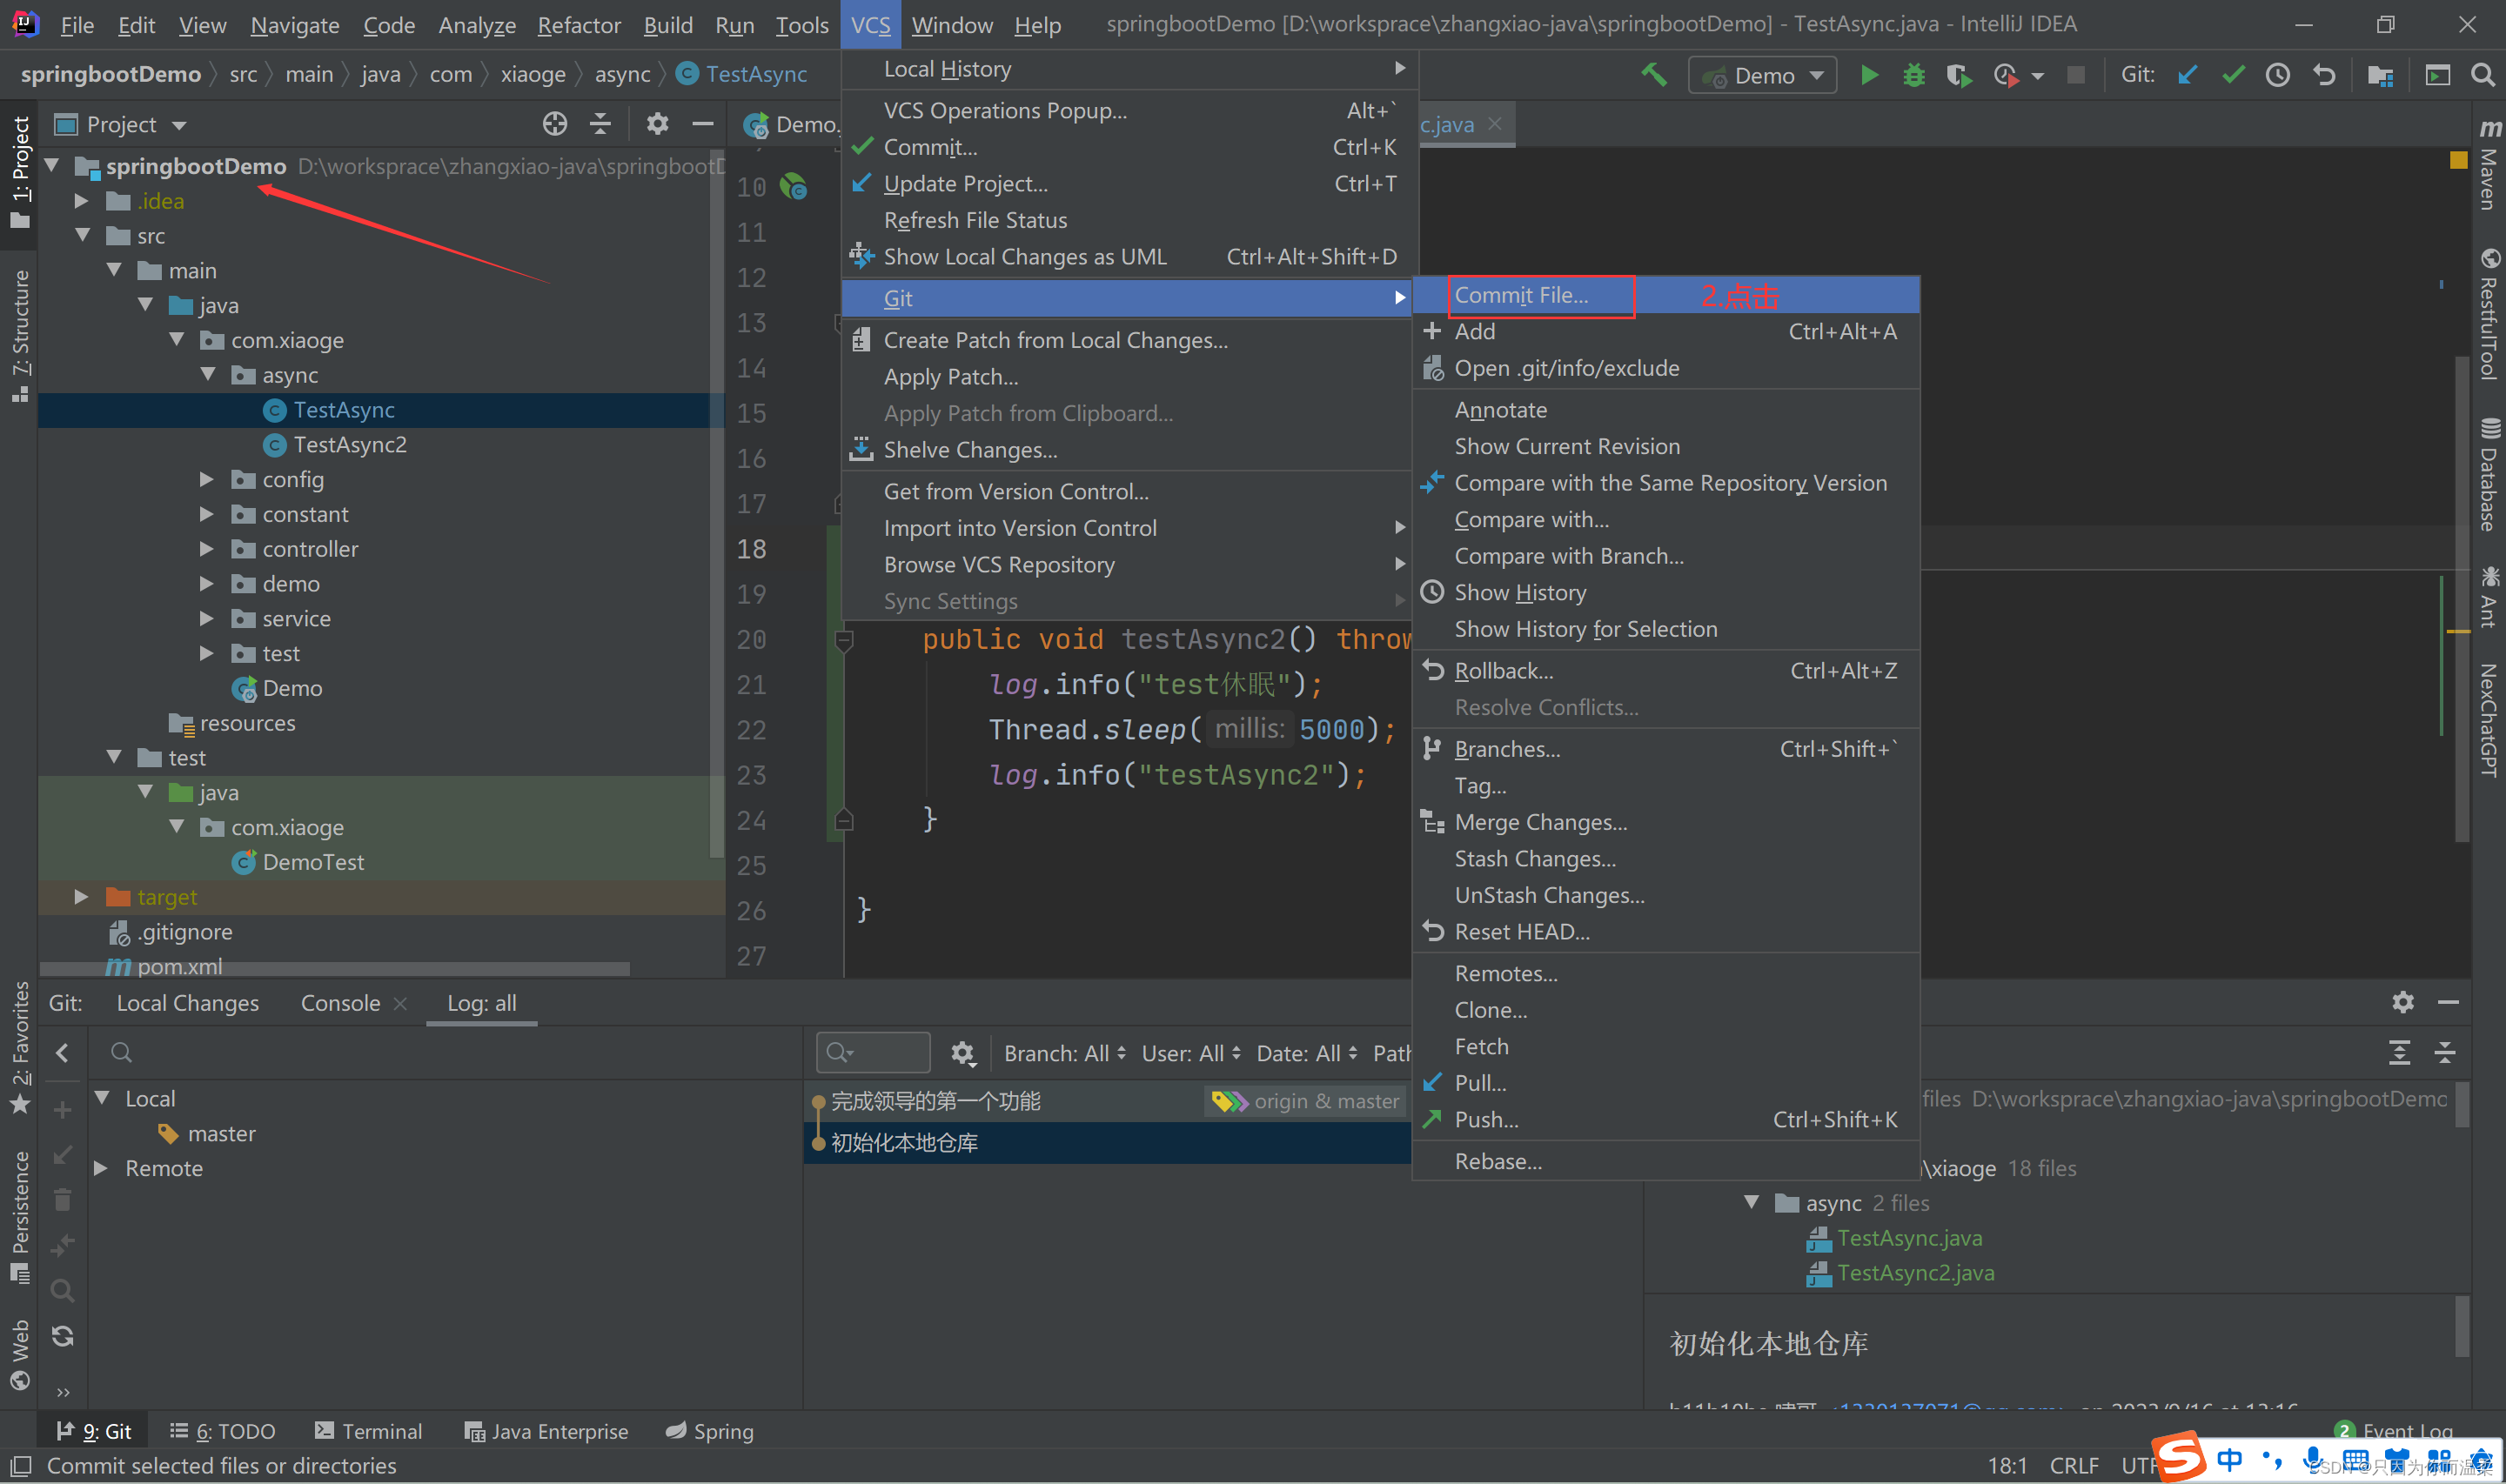Open Git Show History clock icon in toolbar
Viewport: 2506px width, 1484px height.
point(2277,75)
